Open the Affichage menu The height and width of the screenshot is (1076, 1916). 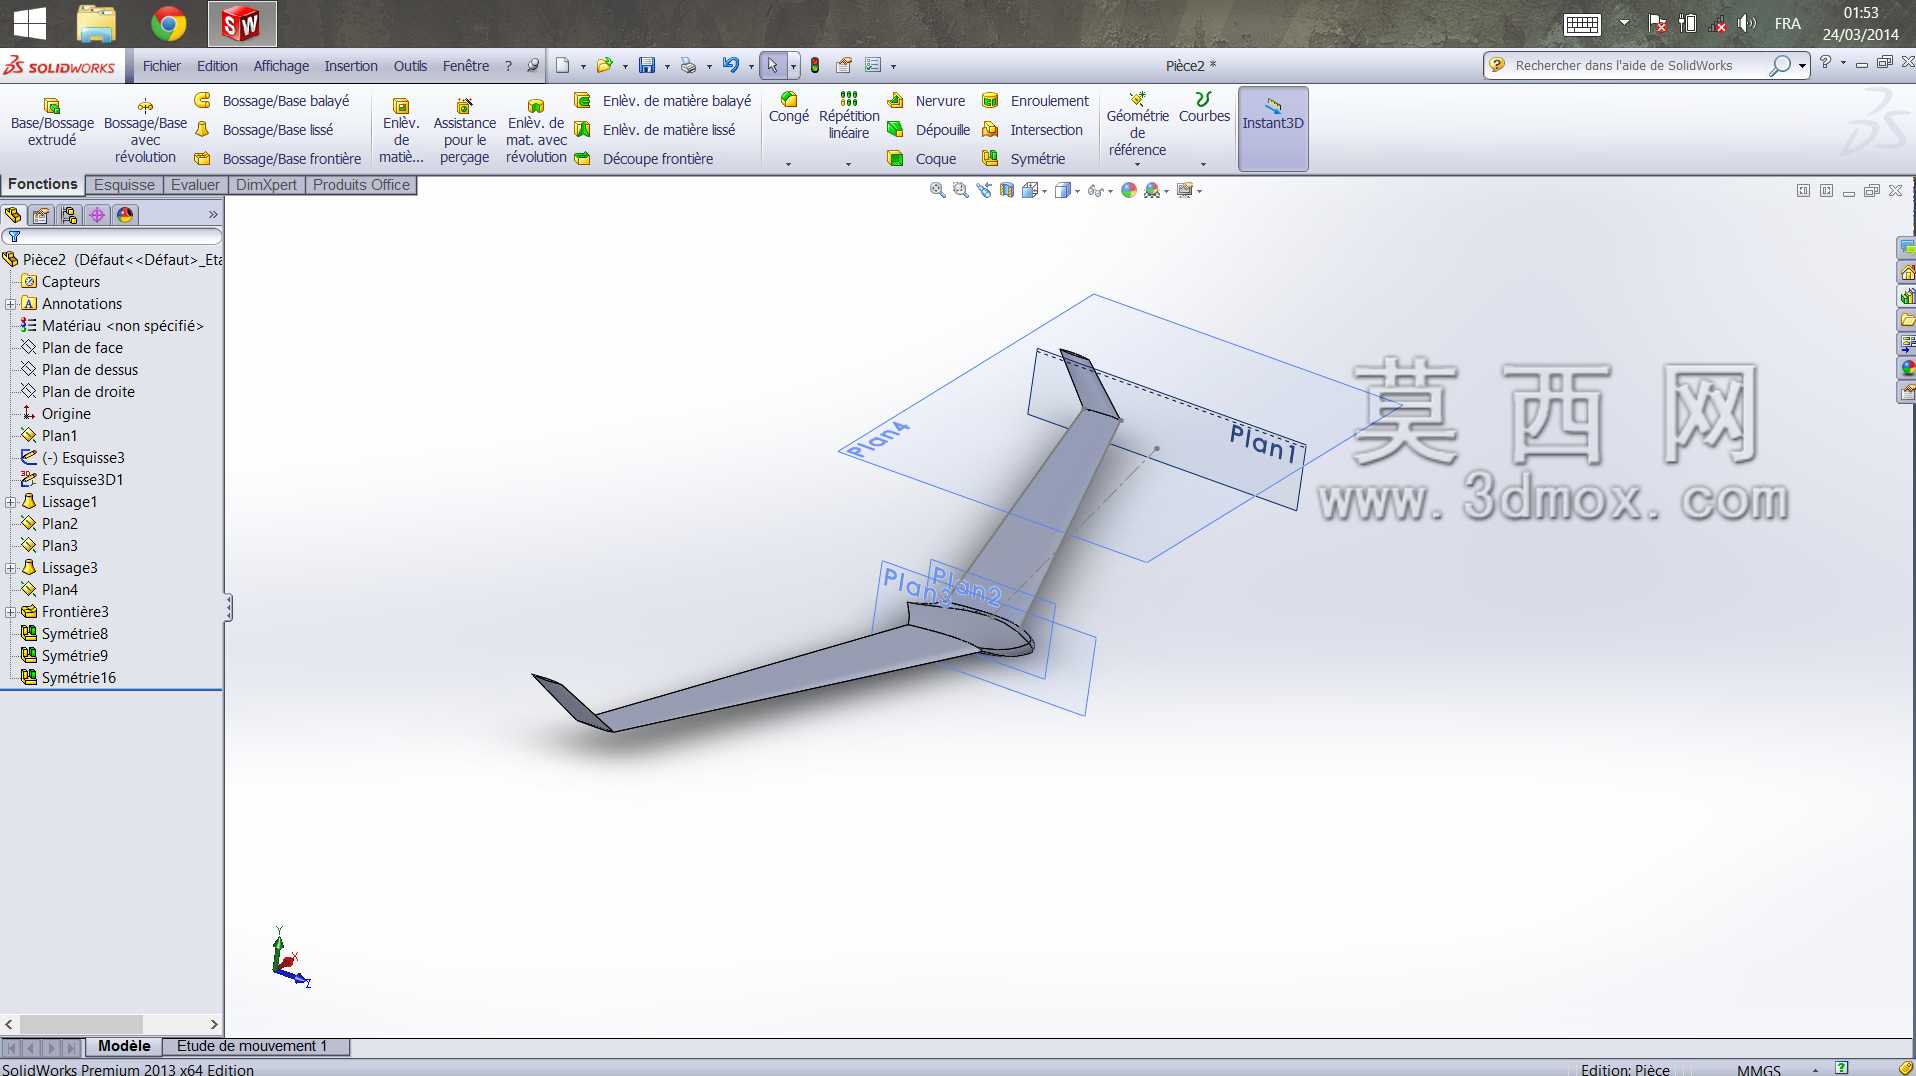[x=281, y=66]
